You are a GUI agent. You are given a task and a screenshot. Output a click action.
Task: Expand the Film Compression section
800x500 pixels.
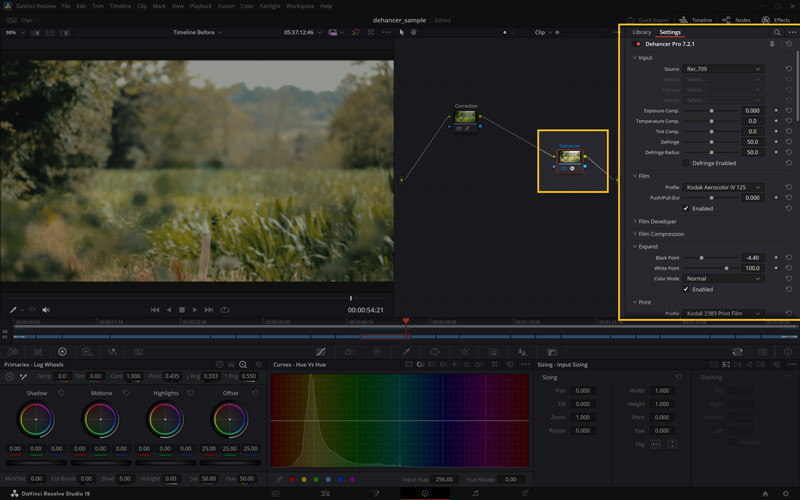tap(658, 234)
